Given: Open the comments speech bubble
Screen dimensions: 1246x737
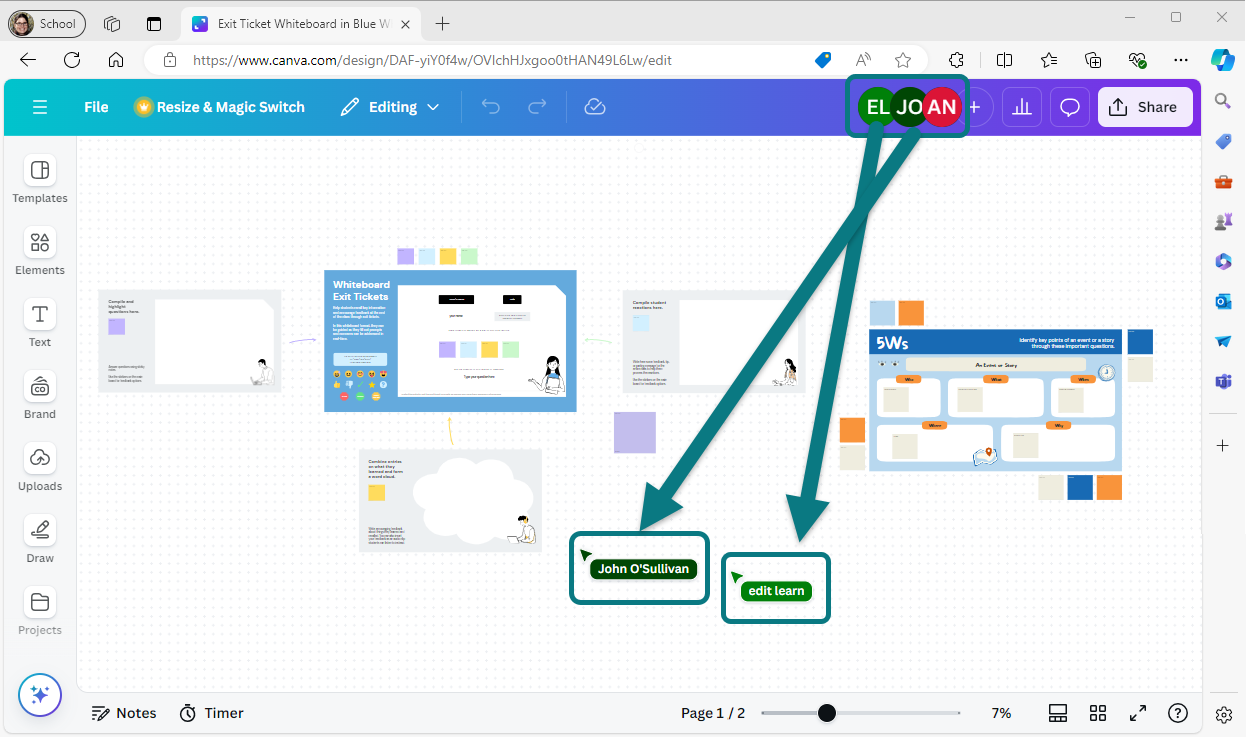Looking at the screenshot, I should [1069, 107].
